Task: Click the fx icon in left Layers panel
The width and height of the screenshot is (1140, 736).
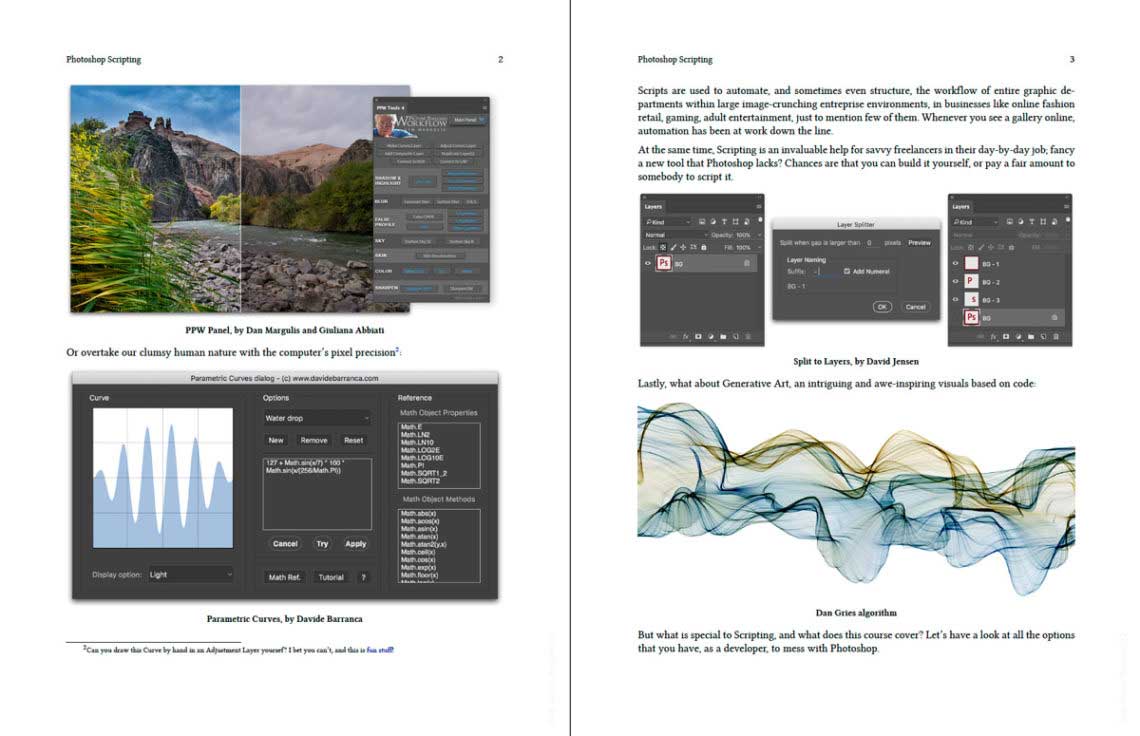Action: 687,336
